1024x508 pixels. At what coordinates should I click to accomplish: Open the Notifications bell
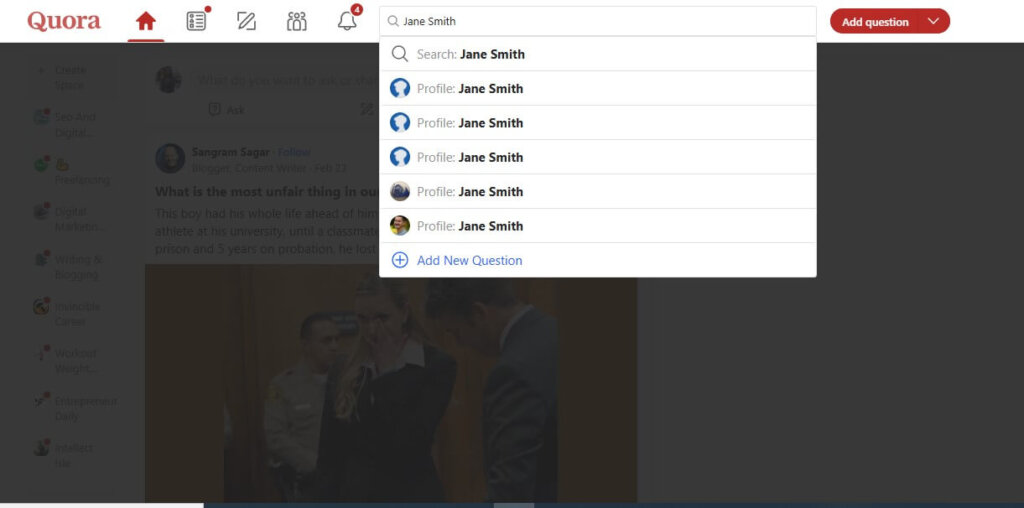coord(347,22)
